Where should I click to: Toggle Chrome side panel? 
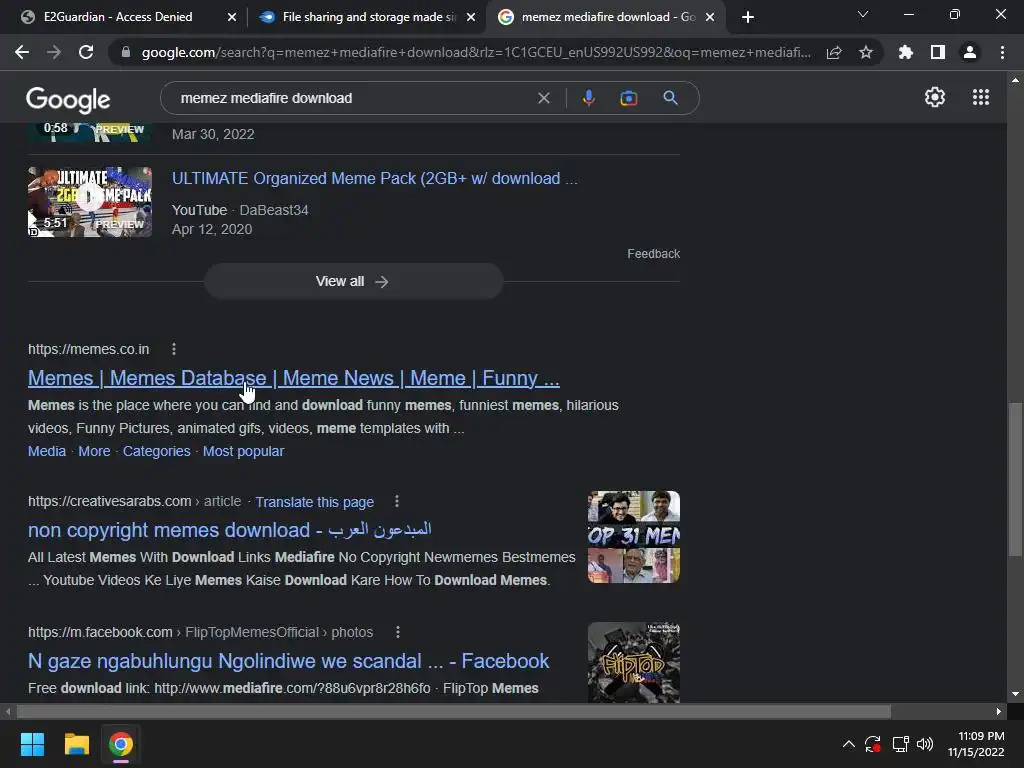(938, 52)
